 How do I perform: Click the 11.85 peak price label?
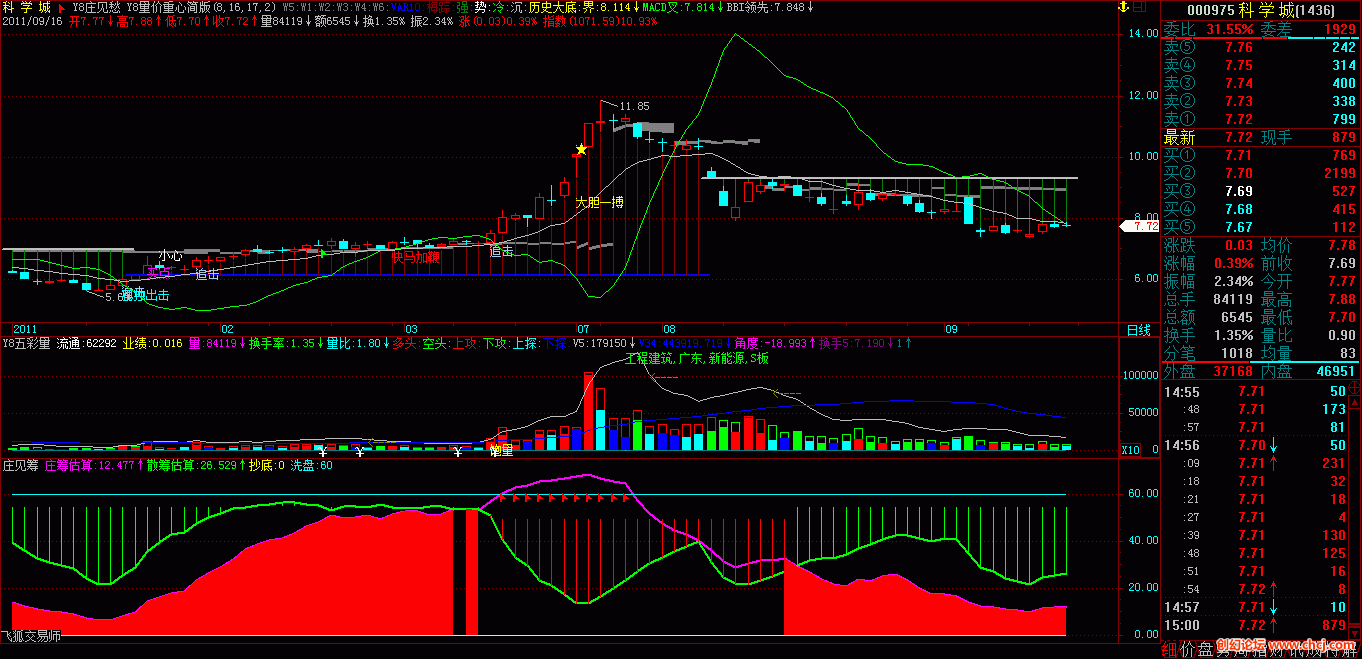[634, 106]
